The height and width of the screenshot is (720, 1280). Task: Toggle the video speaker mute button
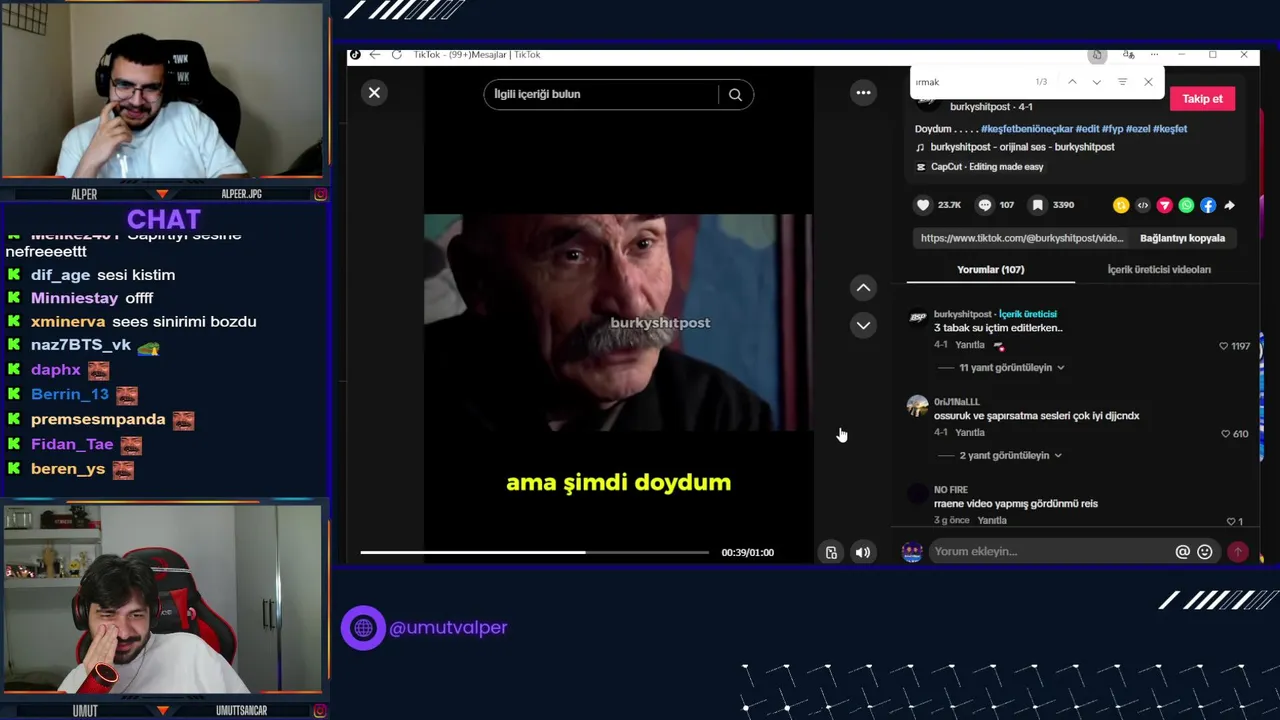[x=863, y=552]
